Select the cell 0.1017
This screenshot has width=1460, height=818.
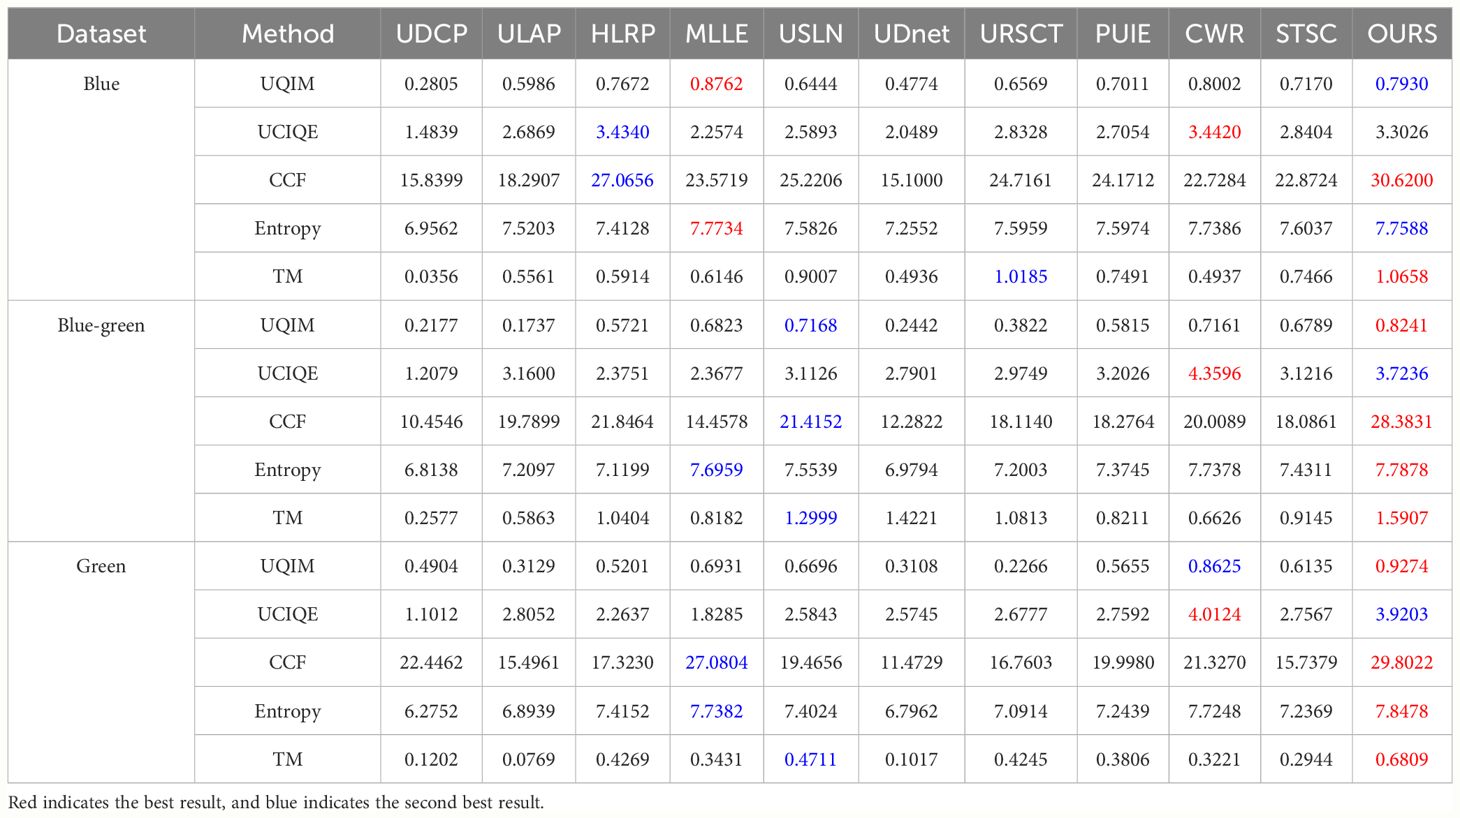point(911,759)
